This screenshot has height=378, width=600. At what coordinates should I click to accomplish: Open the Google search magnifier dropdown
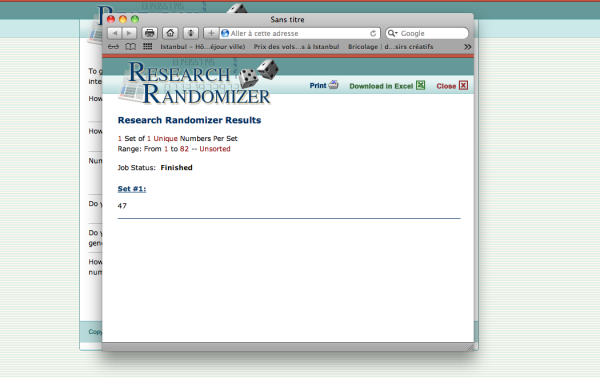[x=393, y=33]
